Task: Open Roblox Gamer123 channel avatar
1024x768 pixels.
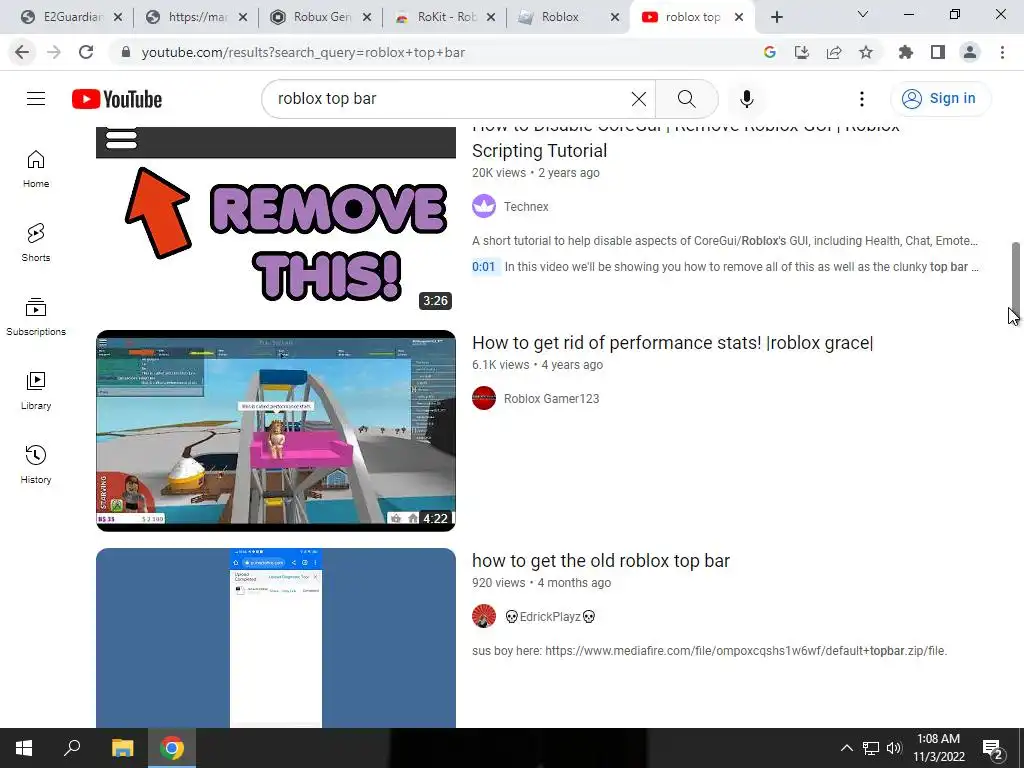Action: coord(484,398)
